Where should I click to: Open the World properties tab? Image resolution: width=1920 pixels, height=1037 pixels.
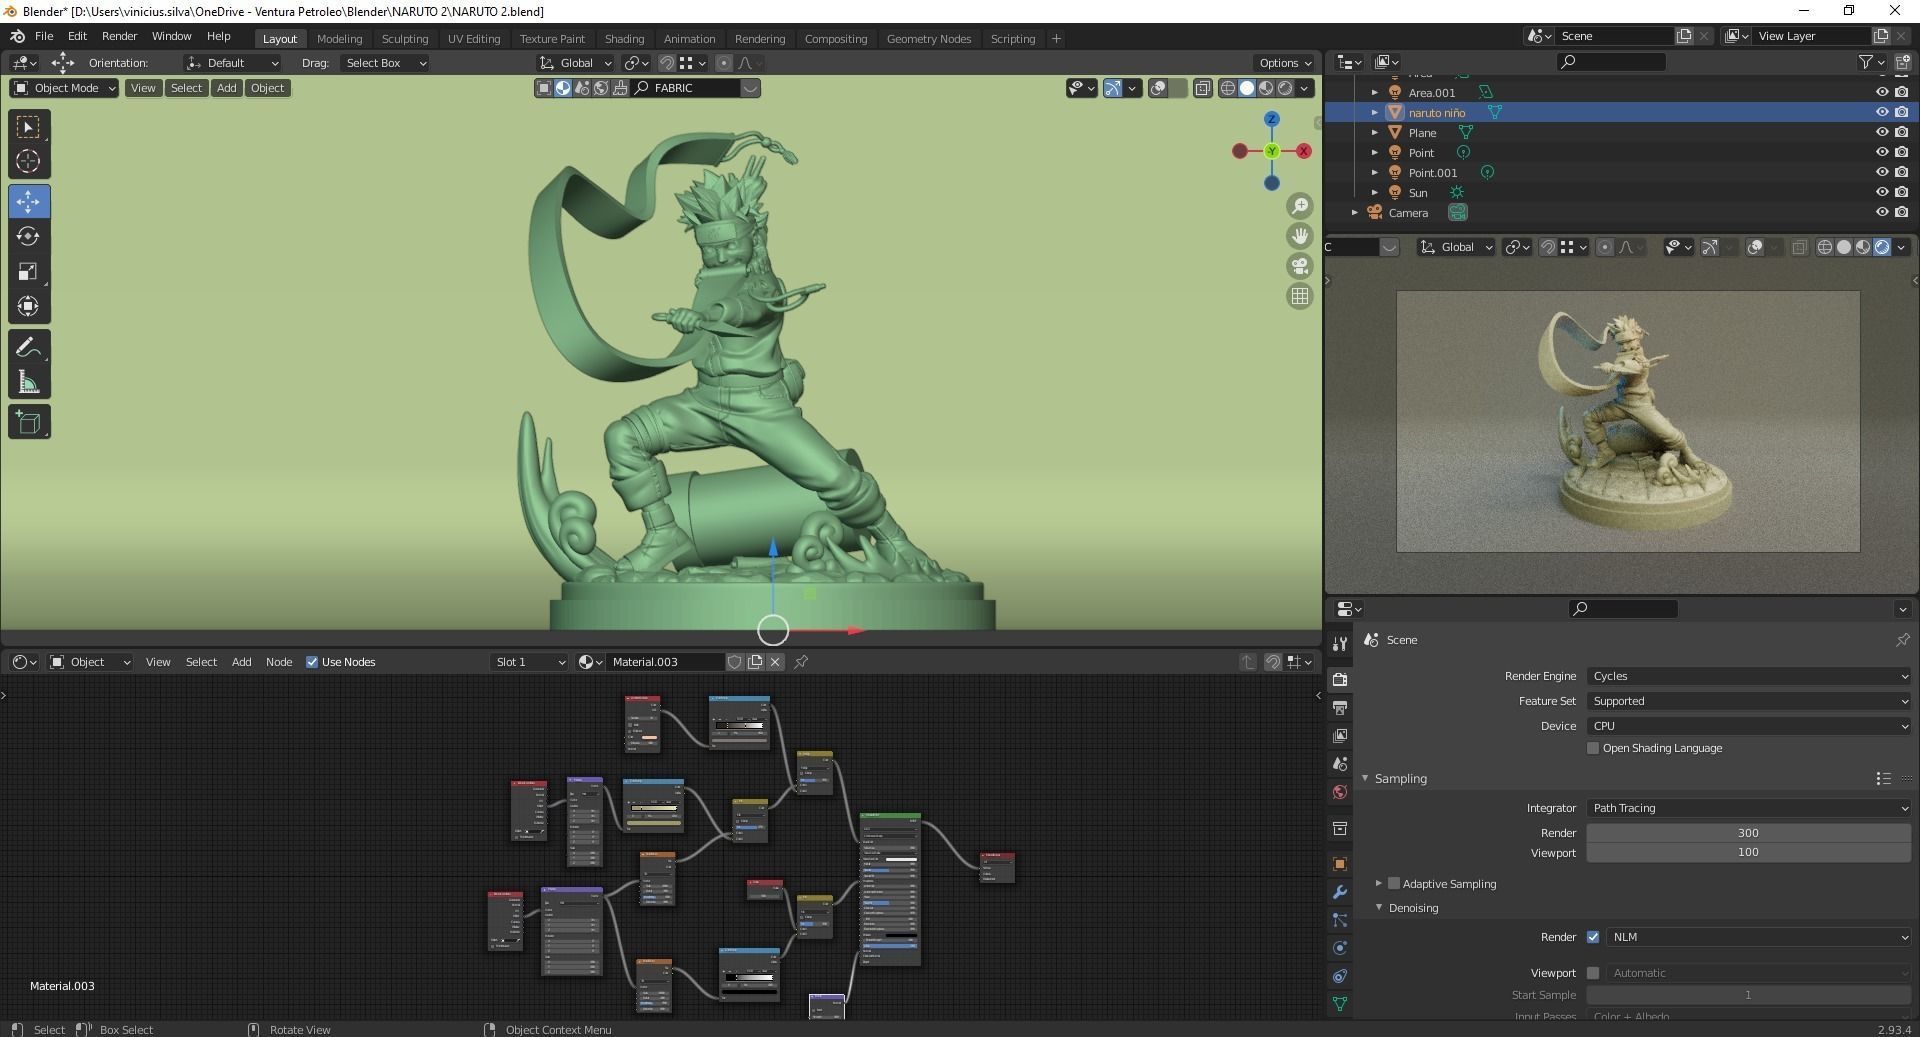click(1340, 792)
